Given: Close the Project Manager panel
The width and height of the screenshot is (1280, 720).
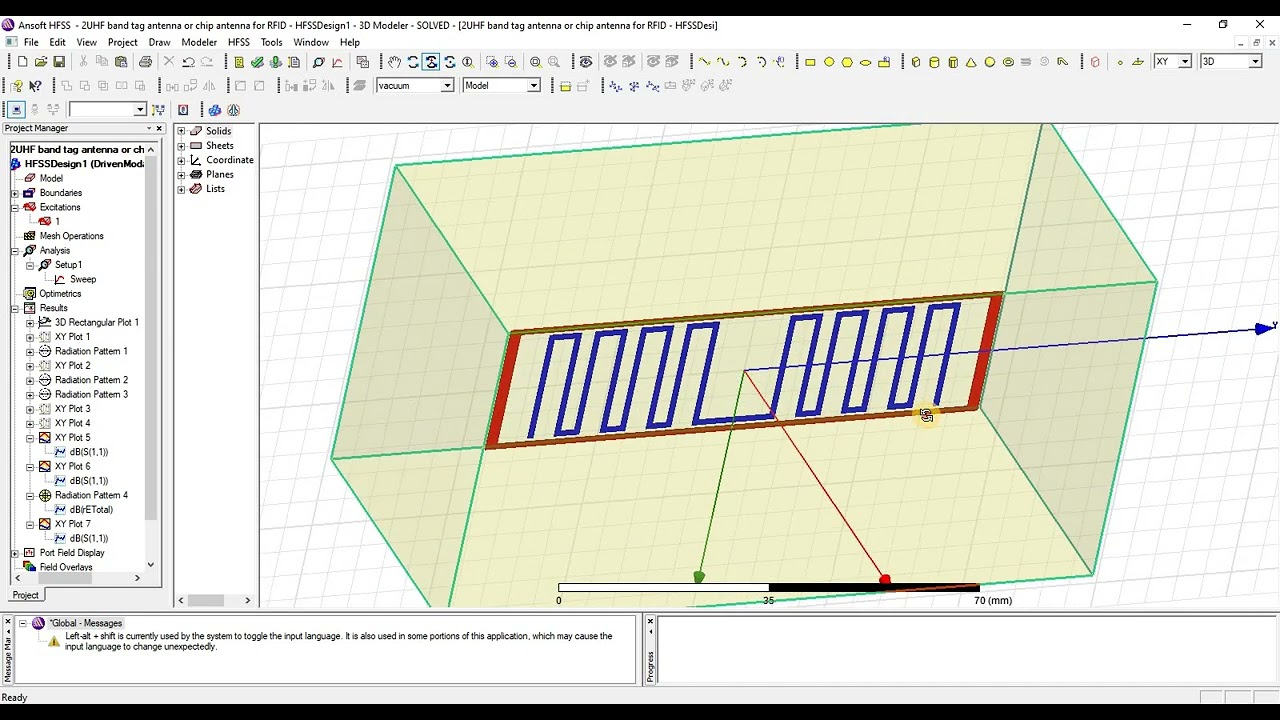Looking at the screenshot, I should point(159,128).
